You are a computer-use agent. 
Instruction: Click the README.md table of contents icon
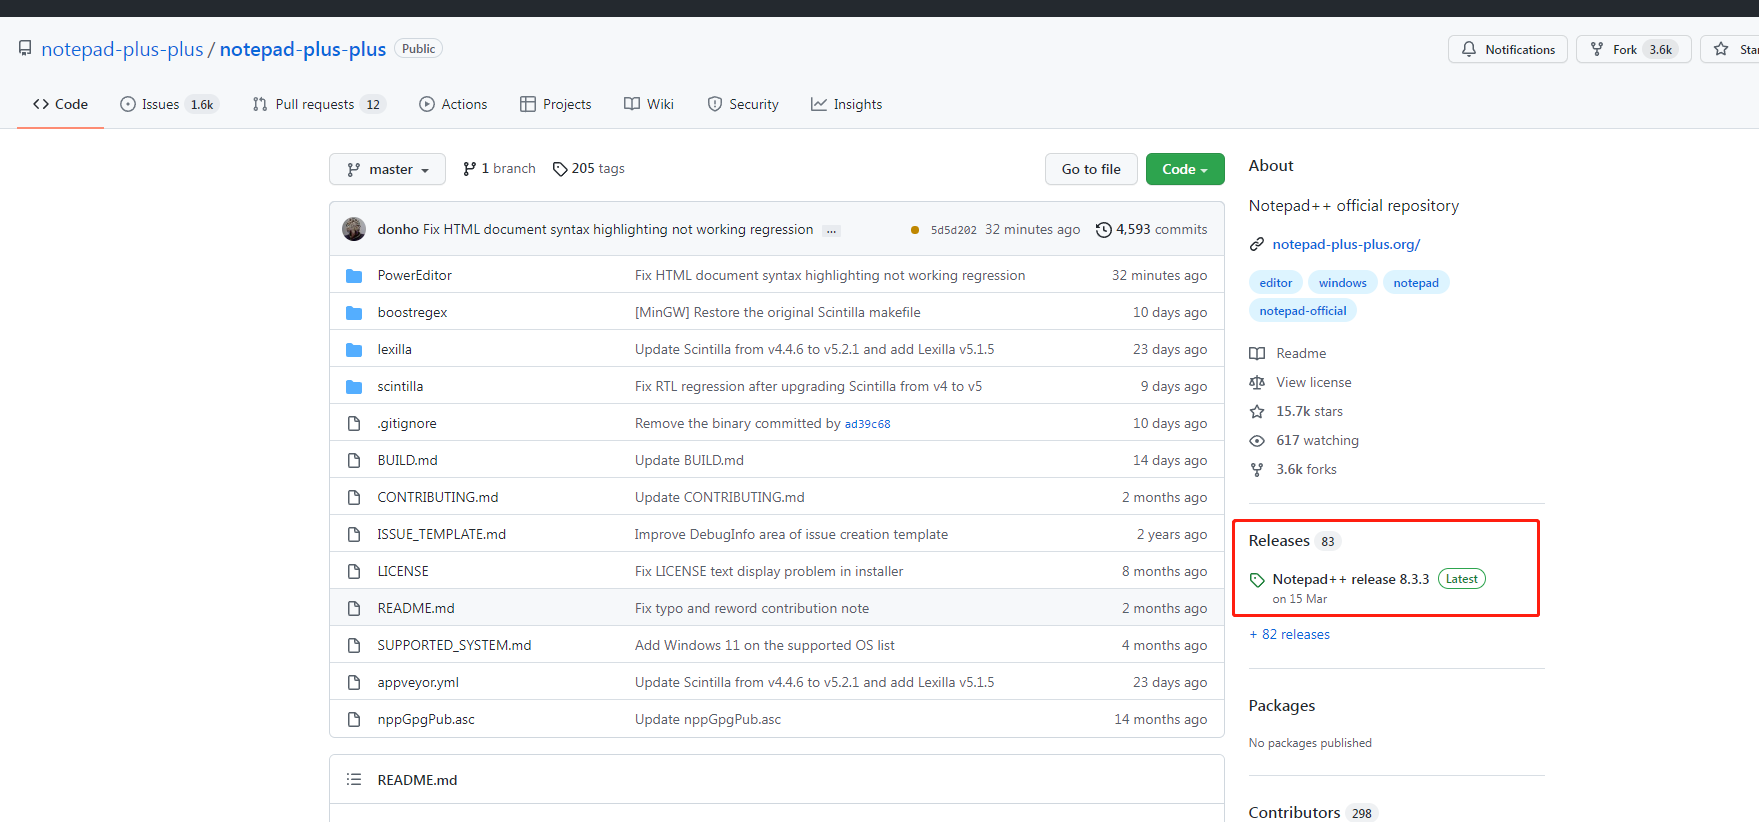[x=354, y=779]
